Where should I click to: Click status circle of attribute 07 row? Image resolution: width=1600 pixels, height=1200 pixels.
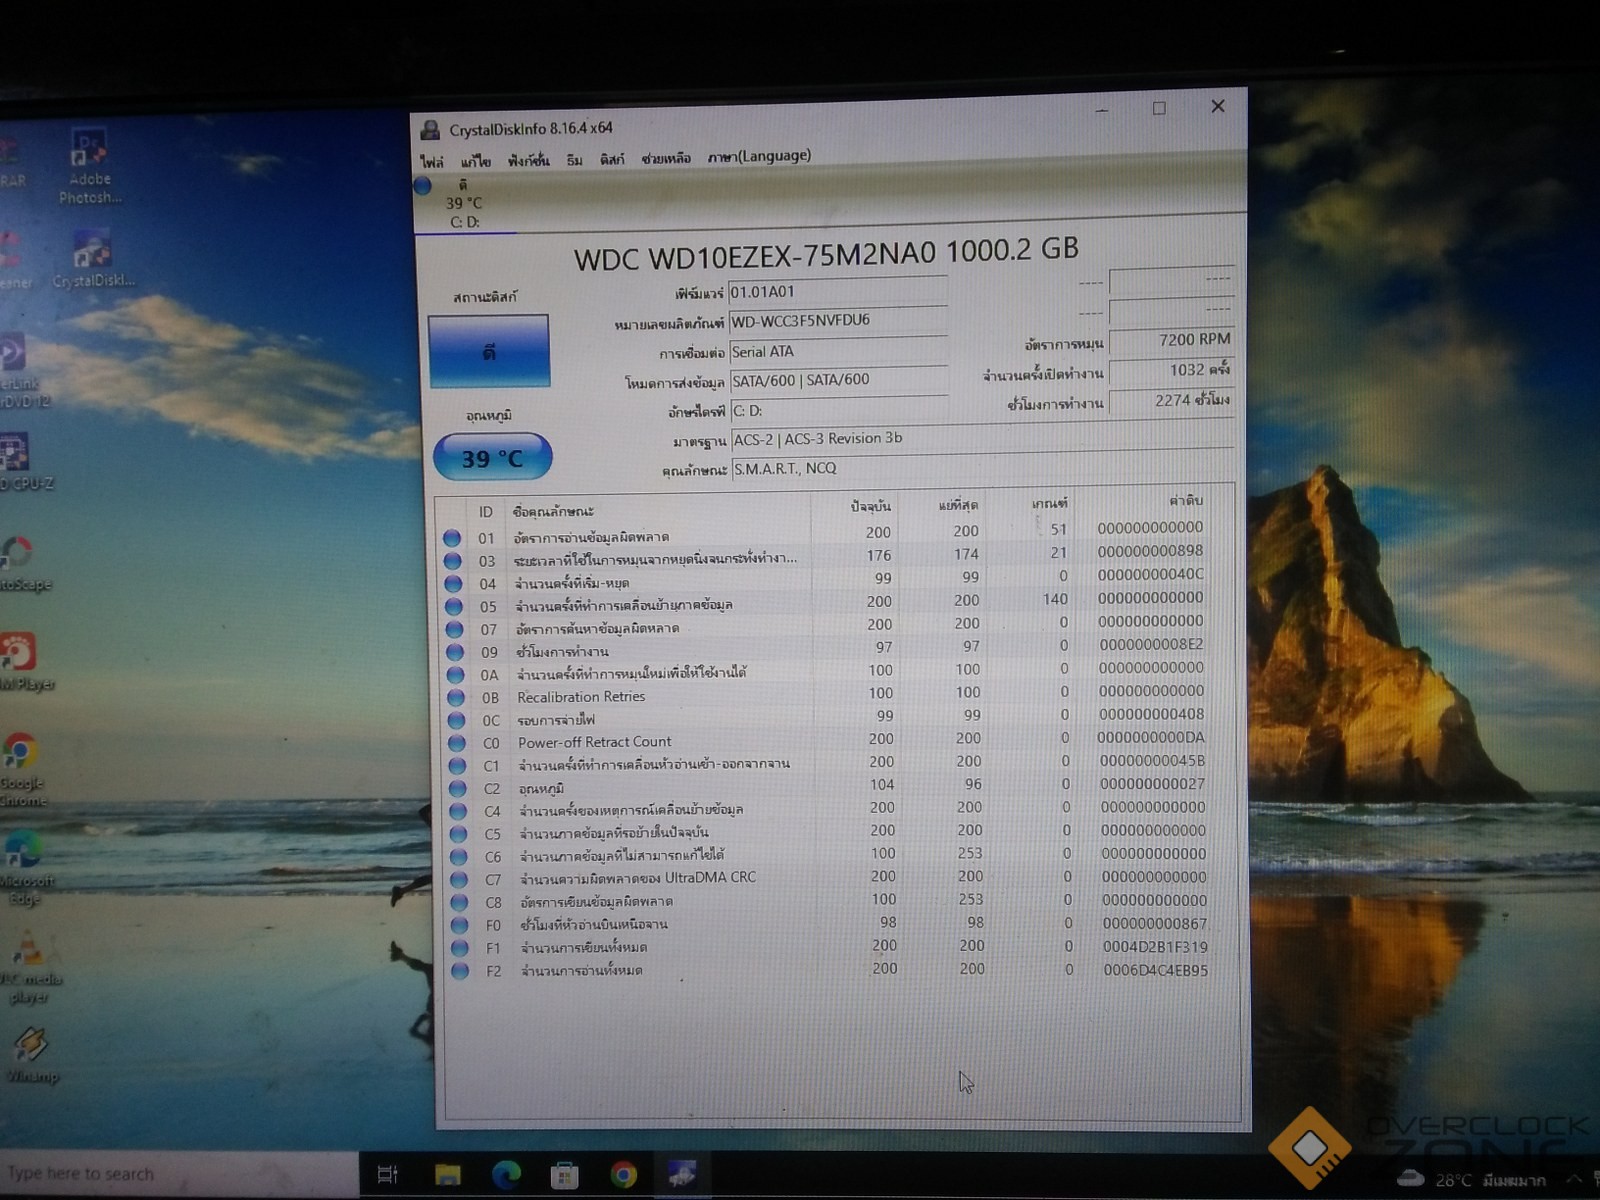454,630
